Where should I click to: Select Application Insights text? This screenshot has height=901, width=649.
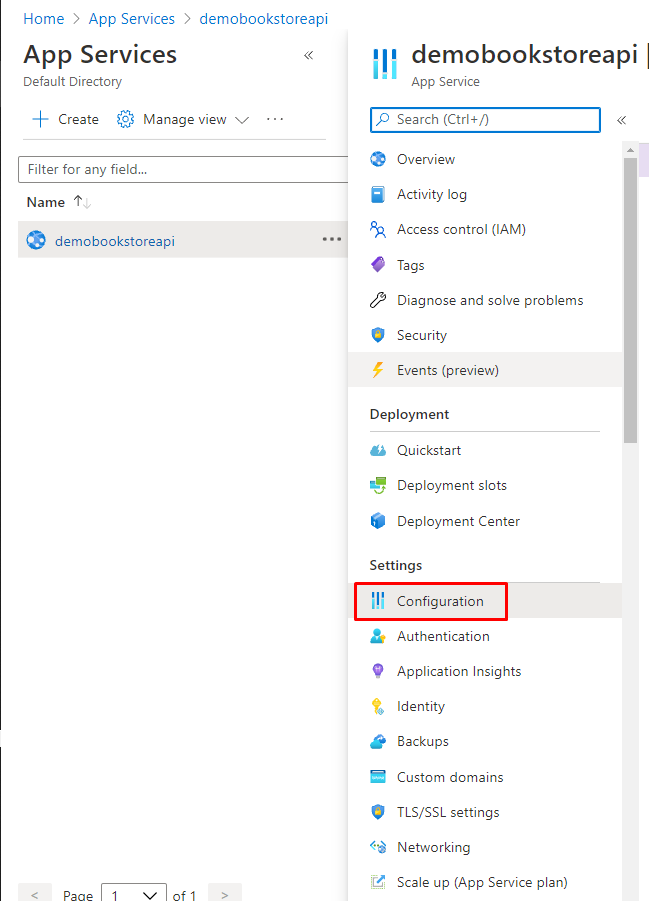click(x=459, y=671)
